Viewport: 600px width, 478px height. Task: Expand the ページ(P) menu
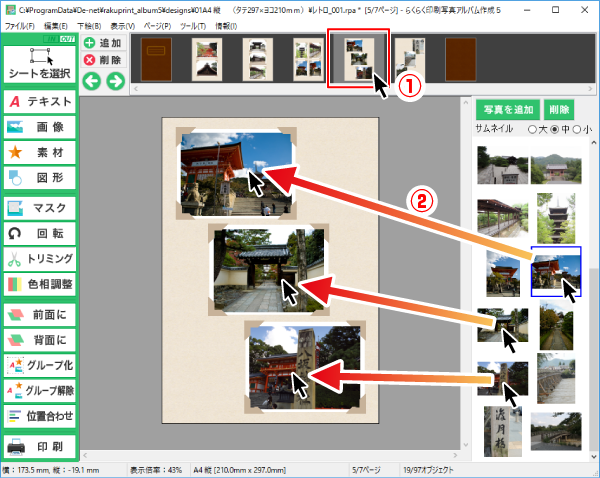157,25
